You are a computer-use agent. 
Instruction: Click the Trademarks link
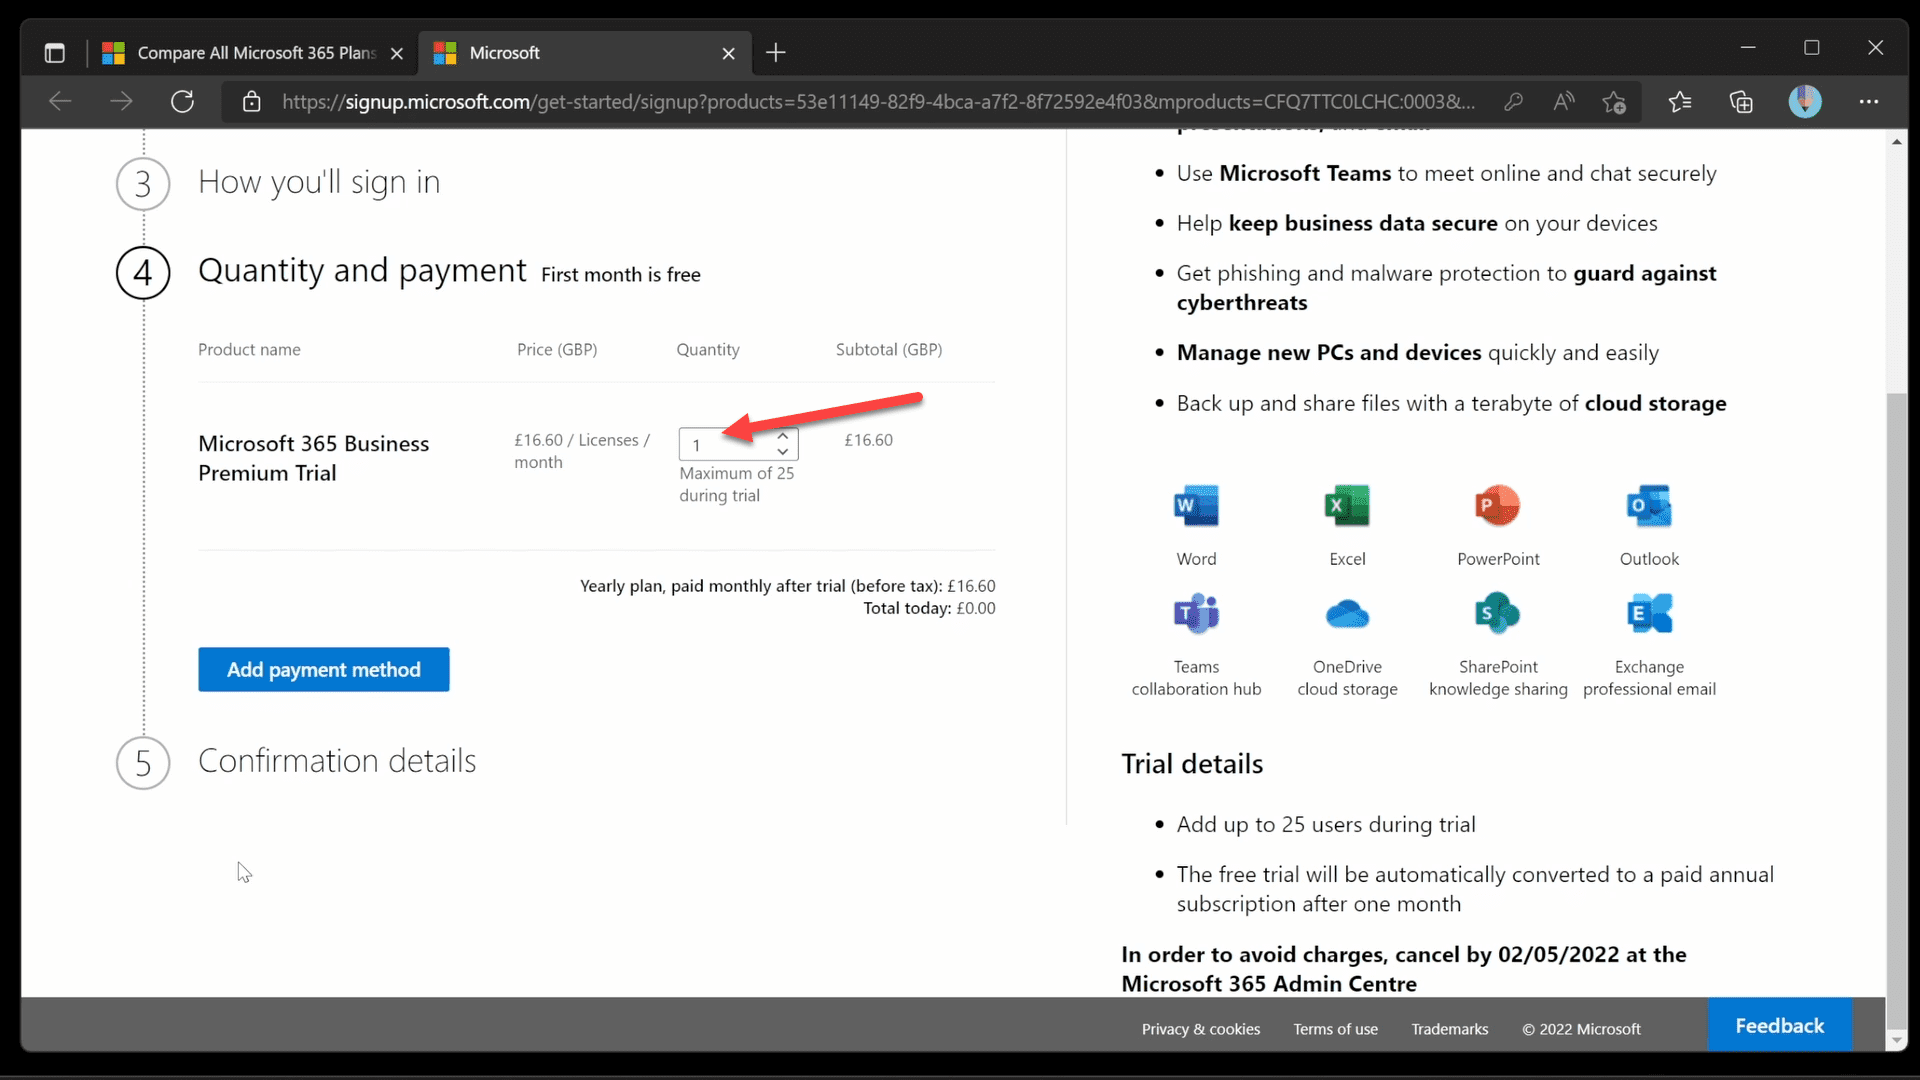[x=1449, y=1027]
